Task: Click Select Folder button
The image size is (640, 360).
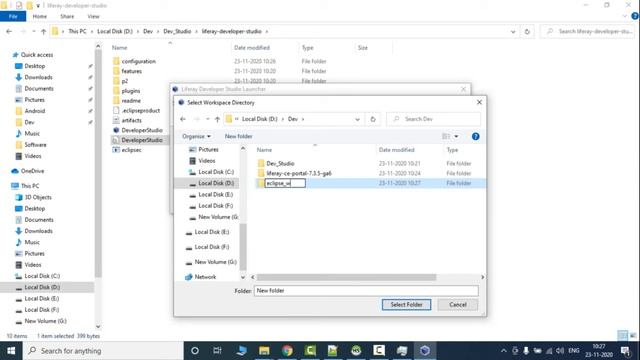Action: pyautogui.click(x=406, y=304)
